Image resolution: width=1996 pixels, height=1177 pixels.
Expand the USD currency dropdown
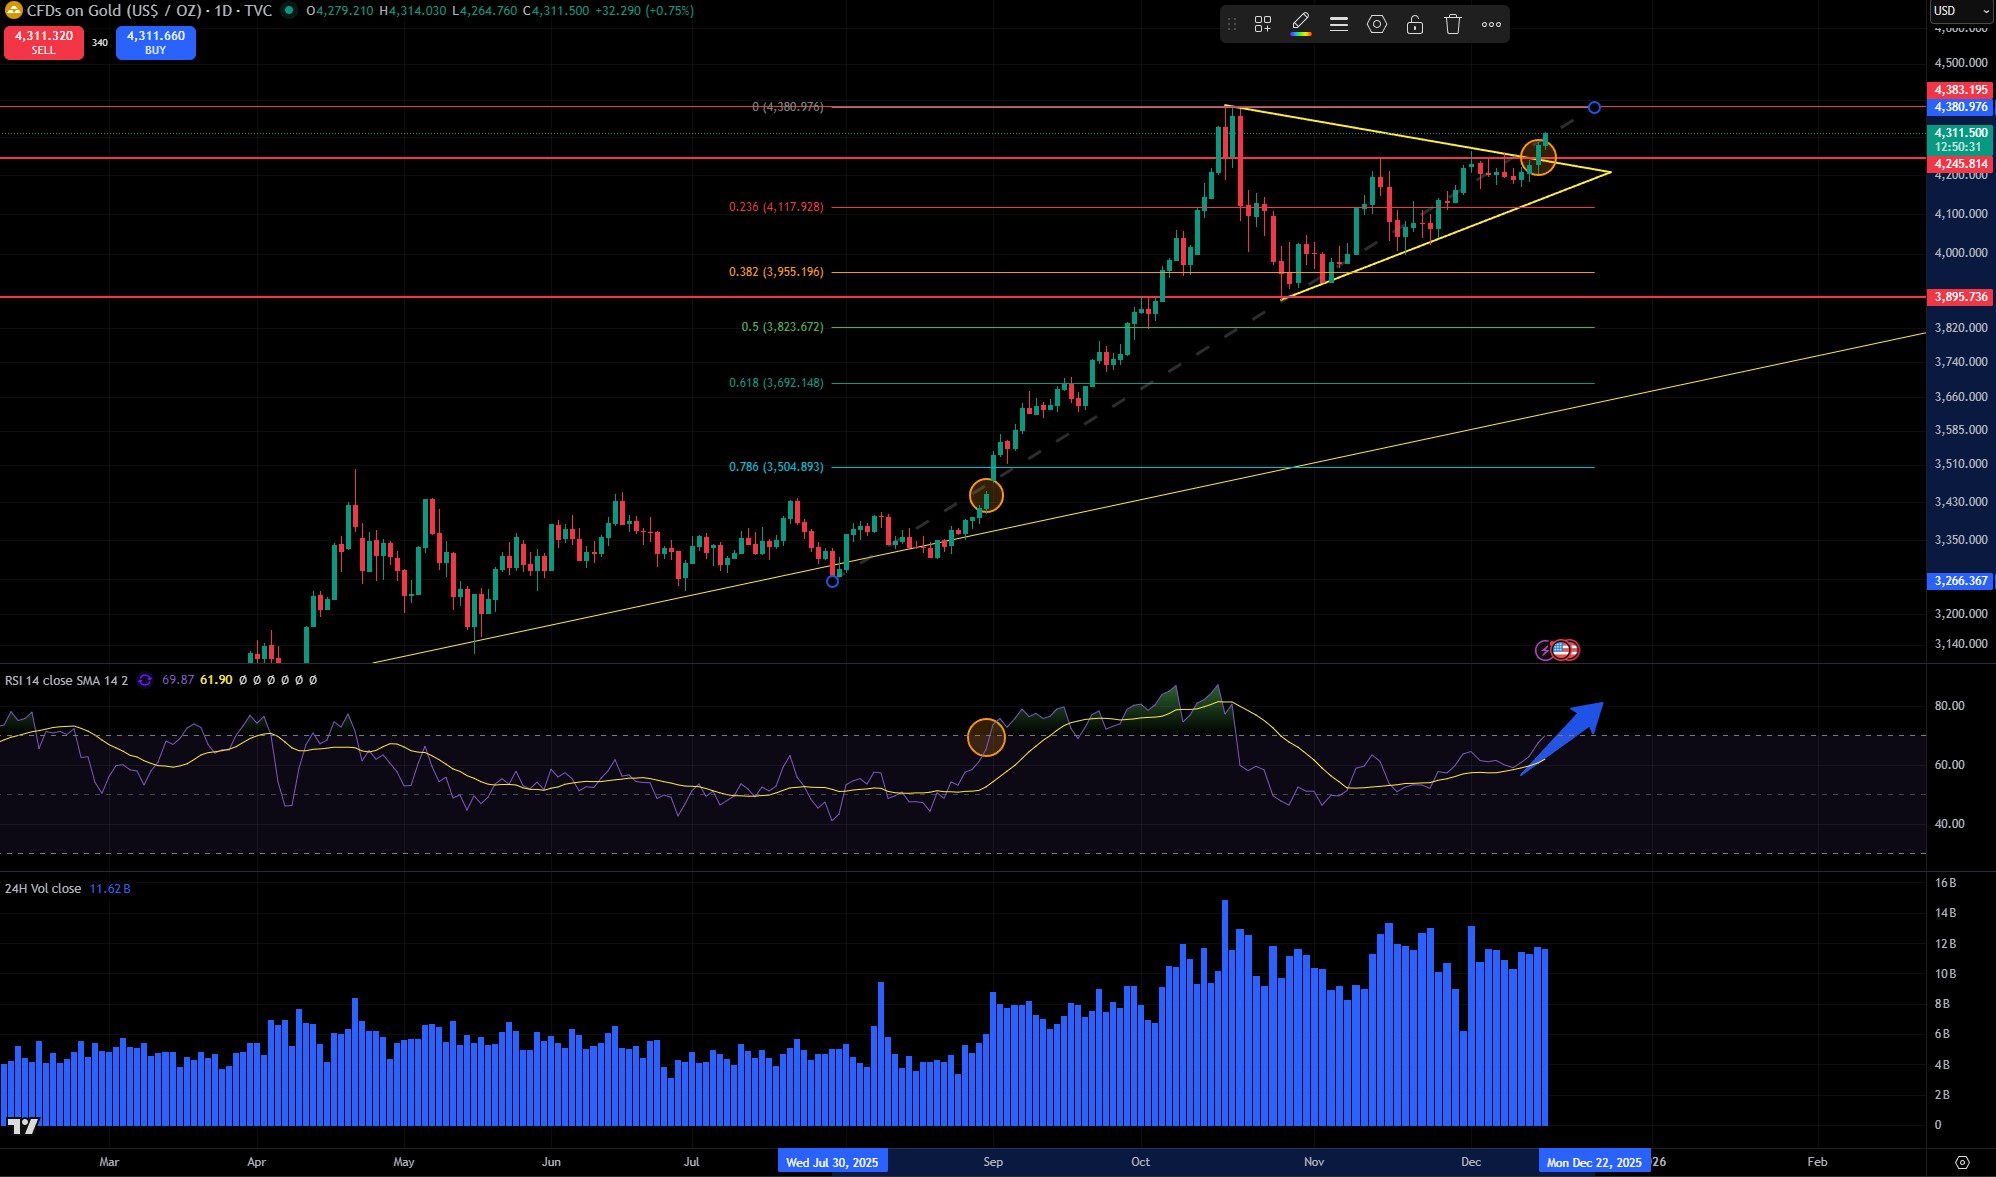click(x=1961, y=11)
